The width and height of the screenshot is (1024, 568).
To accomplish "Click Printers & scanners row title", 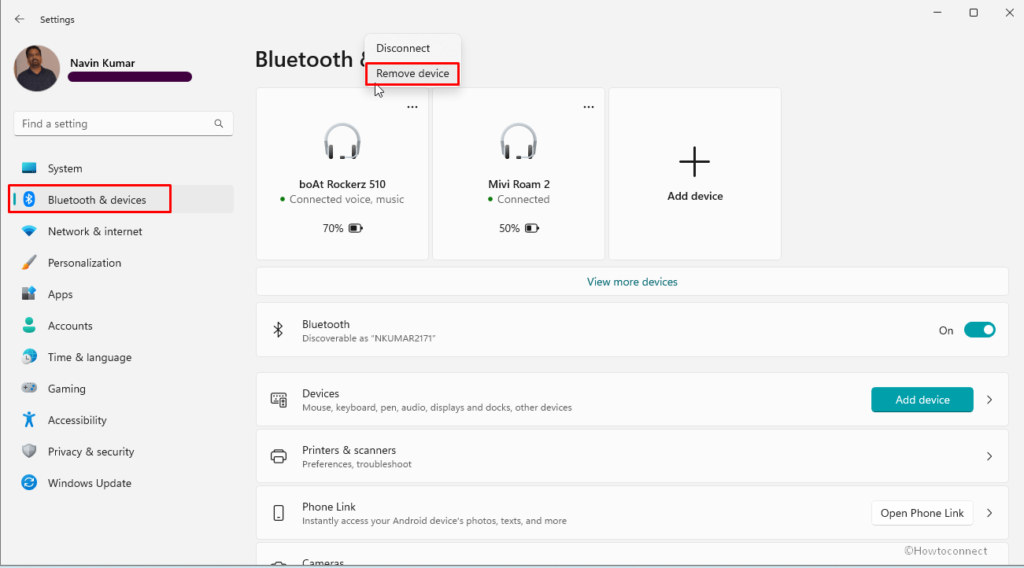I will point(349,450).
